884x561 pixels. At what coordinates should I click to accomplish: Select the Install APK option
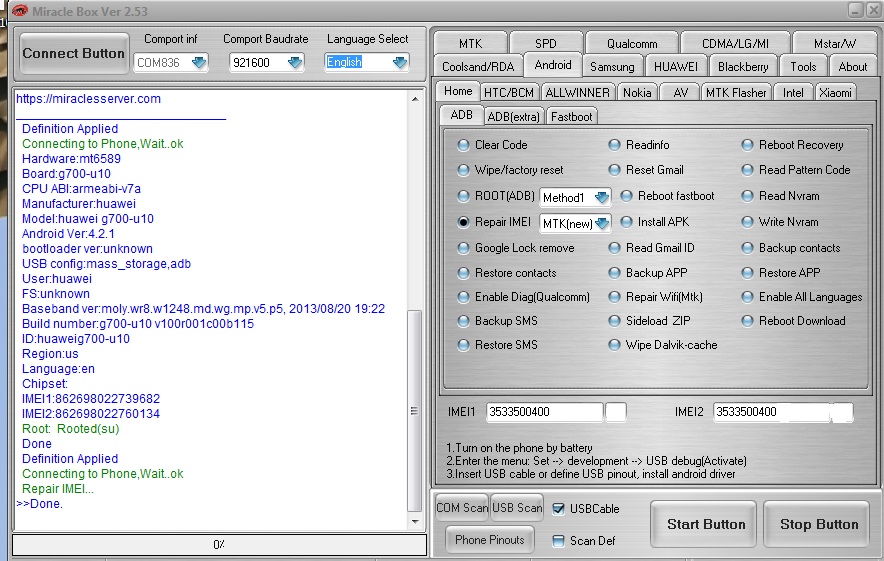tap(626, 222)
